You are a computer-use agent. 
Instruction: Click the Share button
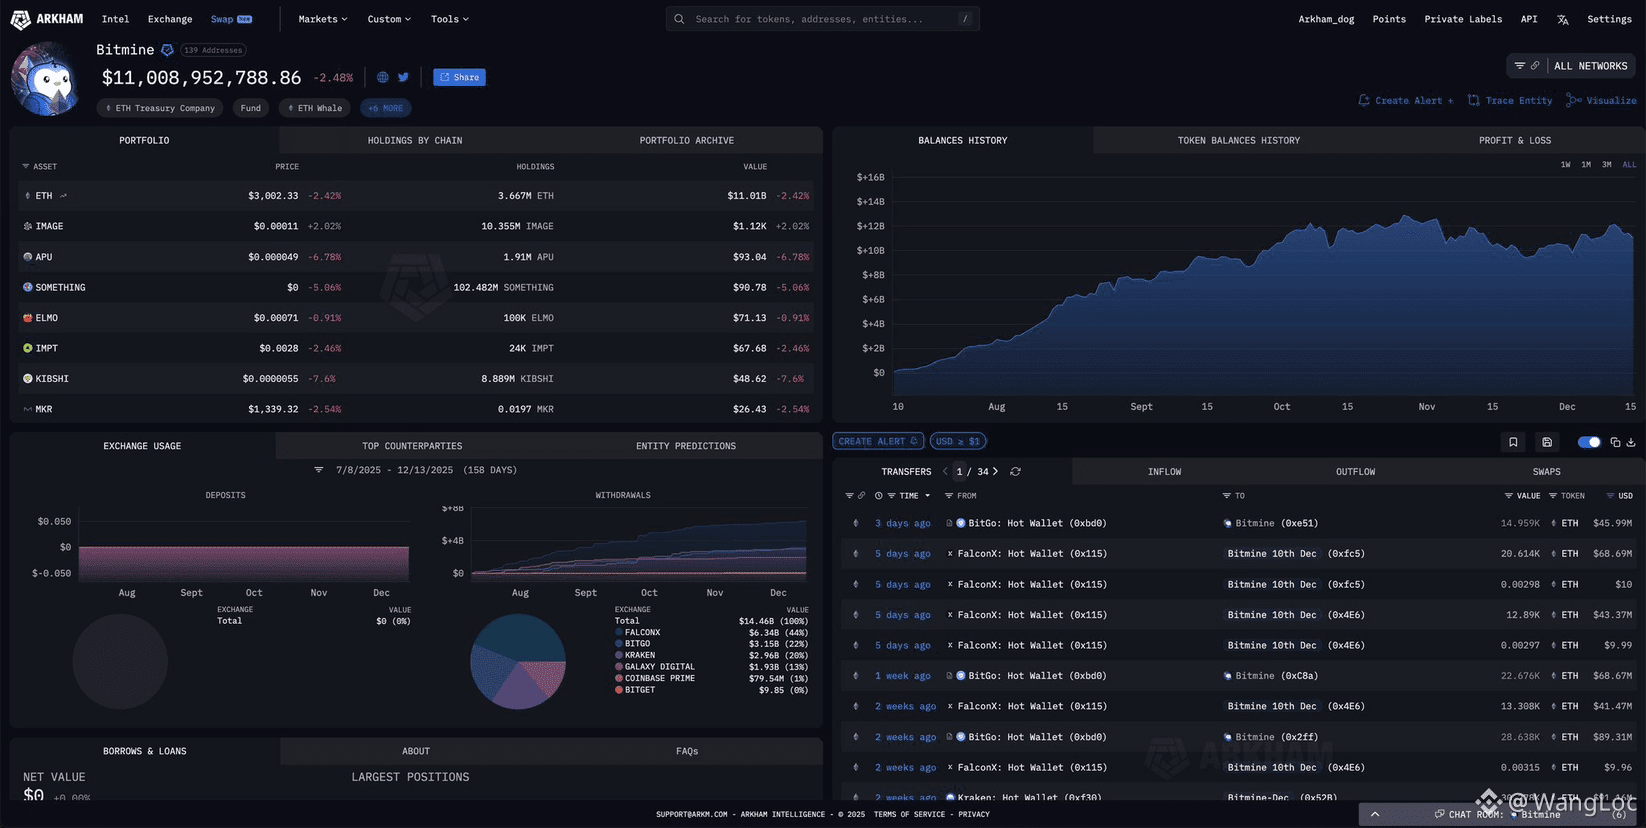pyautogui.click(x=459, y=77)
